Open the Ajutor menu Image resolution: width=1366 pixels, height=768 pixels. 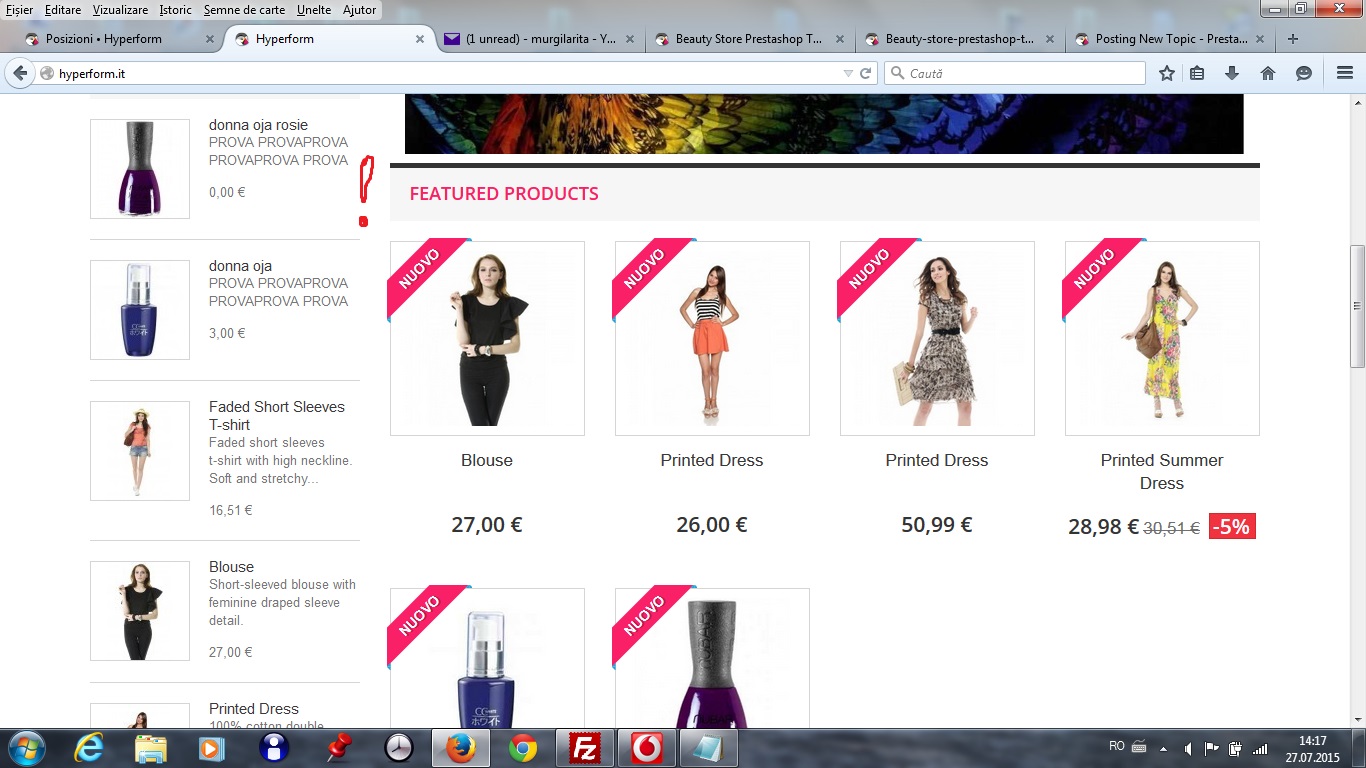359,10
